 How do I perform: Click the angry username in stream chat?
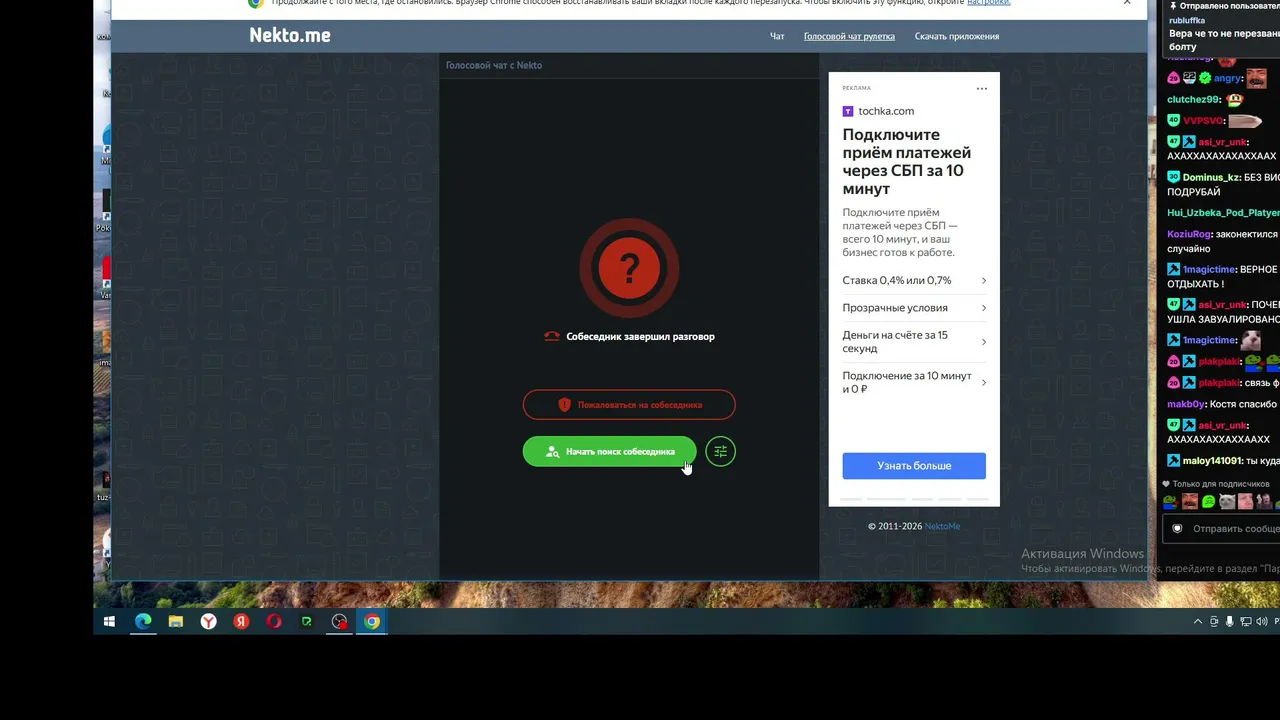point(1227,78)
